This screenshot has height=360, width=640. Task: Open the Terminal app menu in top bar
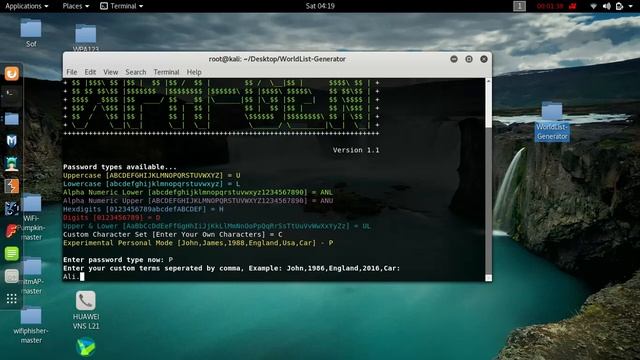pyautogui.click(x=122, y=6)
